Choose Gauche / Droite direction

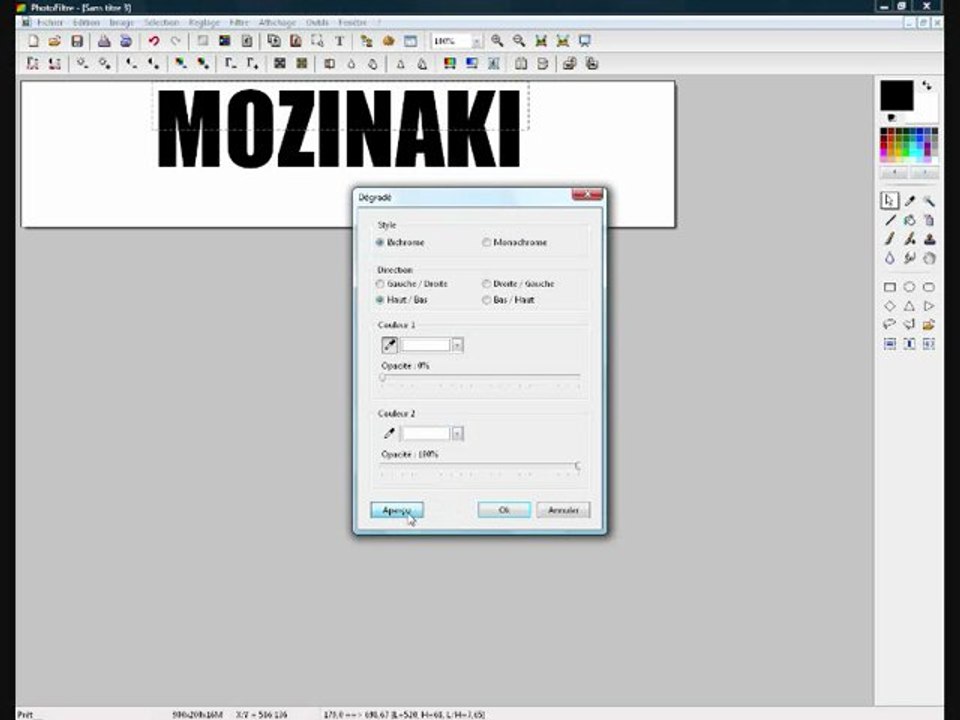(x=411, y=284)
